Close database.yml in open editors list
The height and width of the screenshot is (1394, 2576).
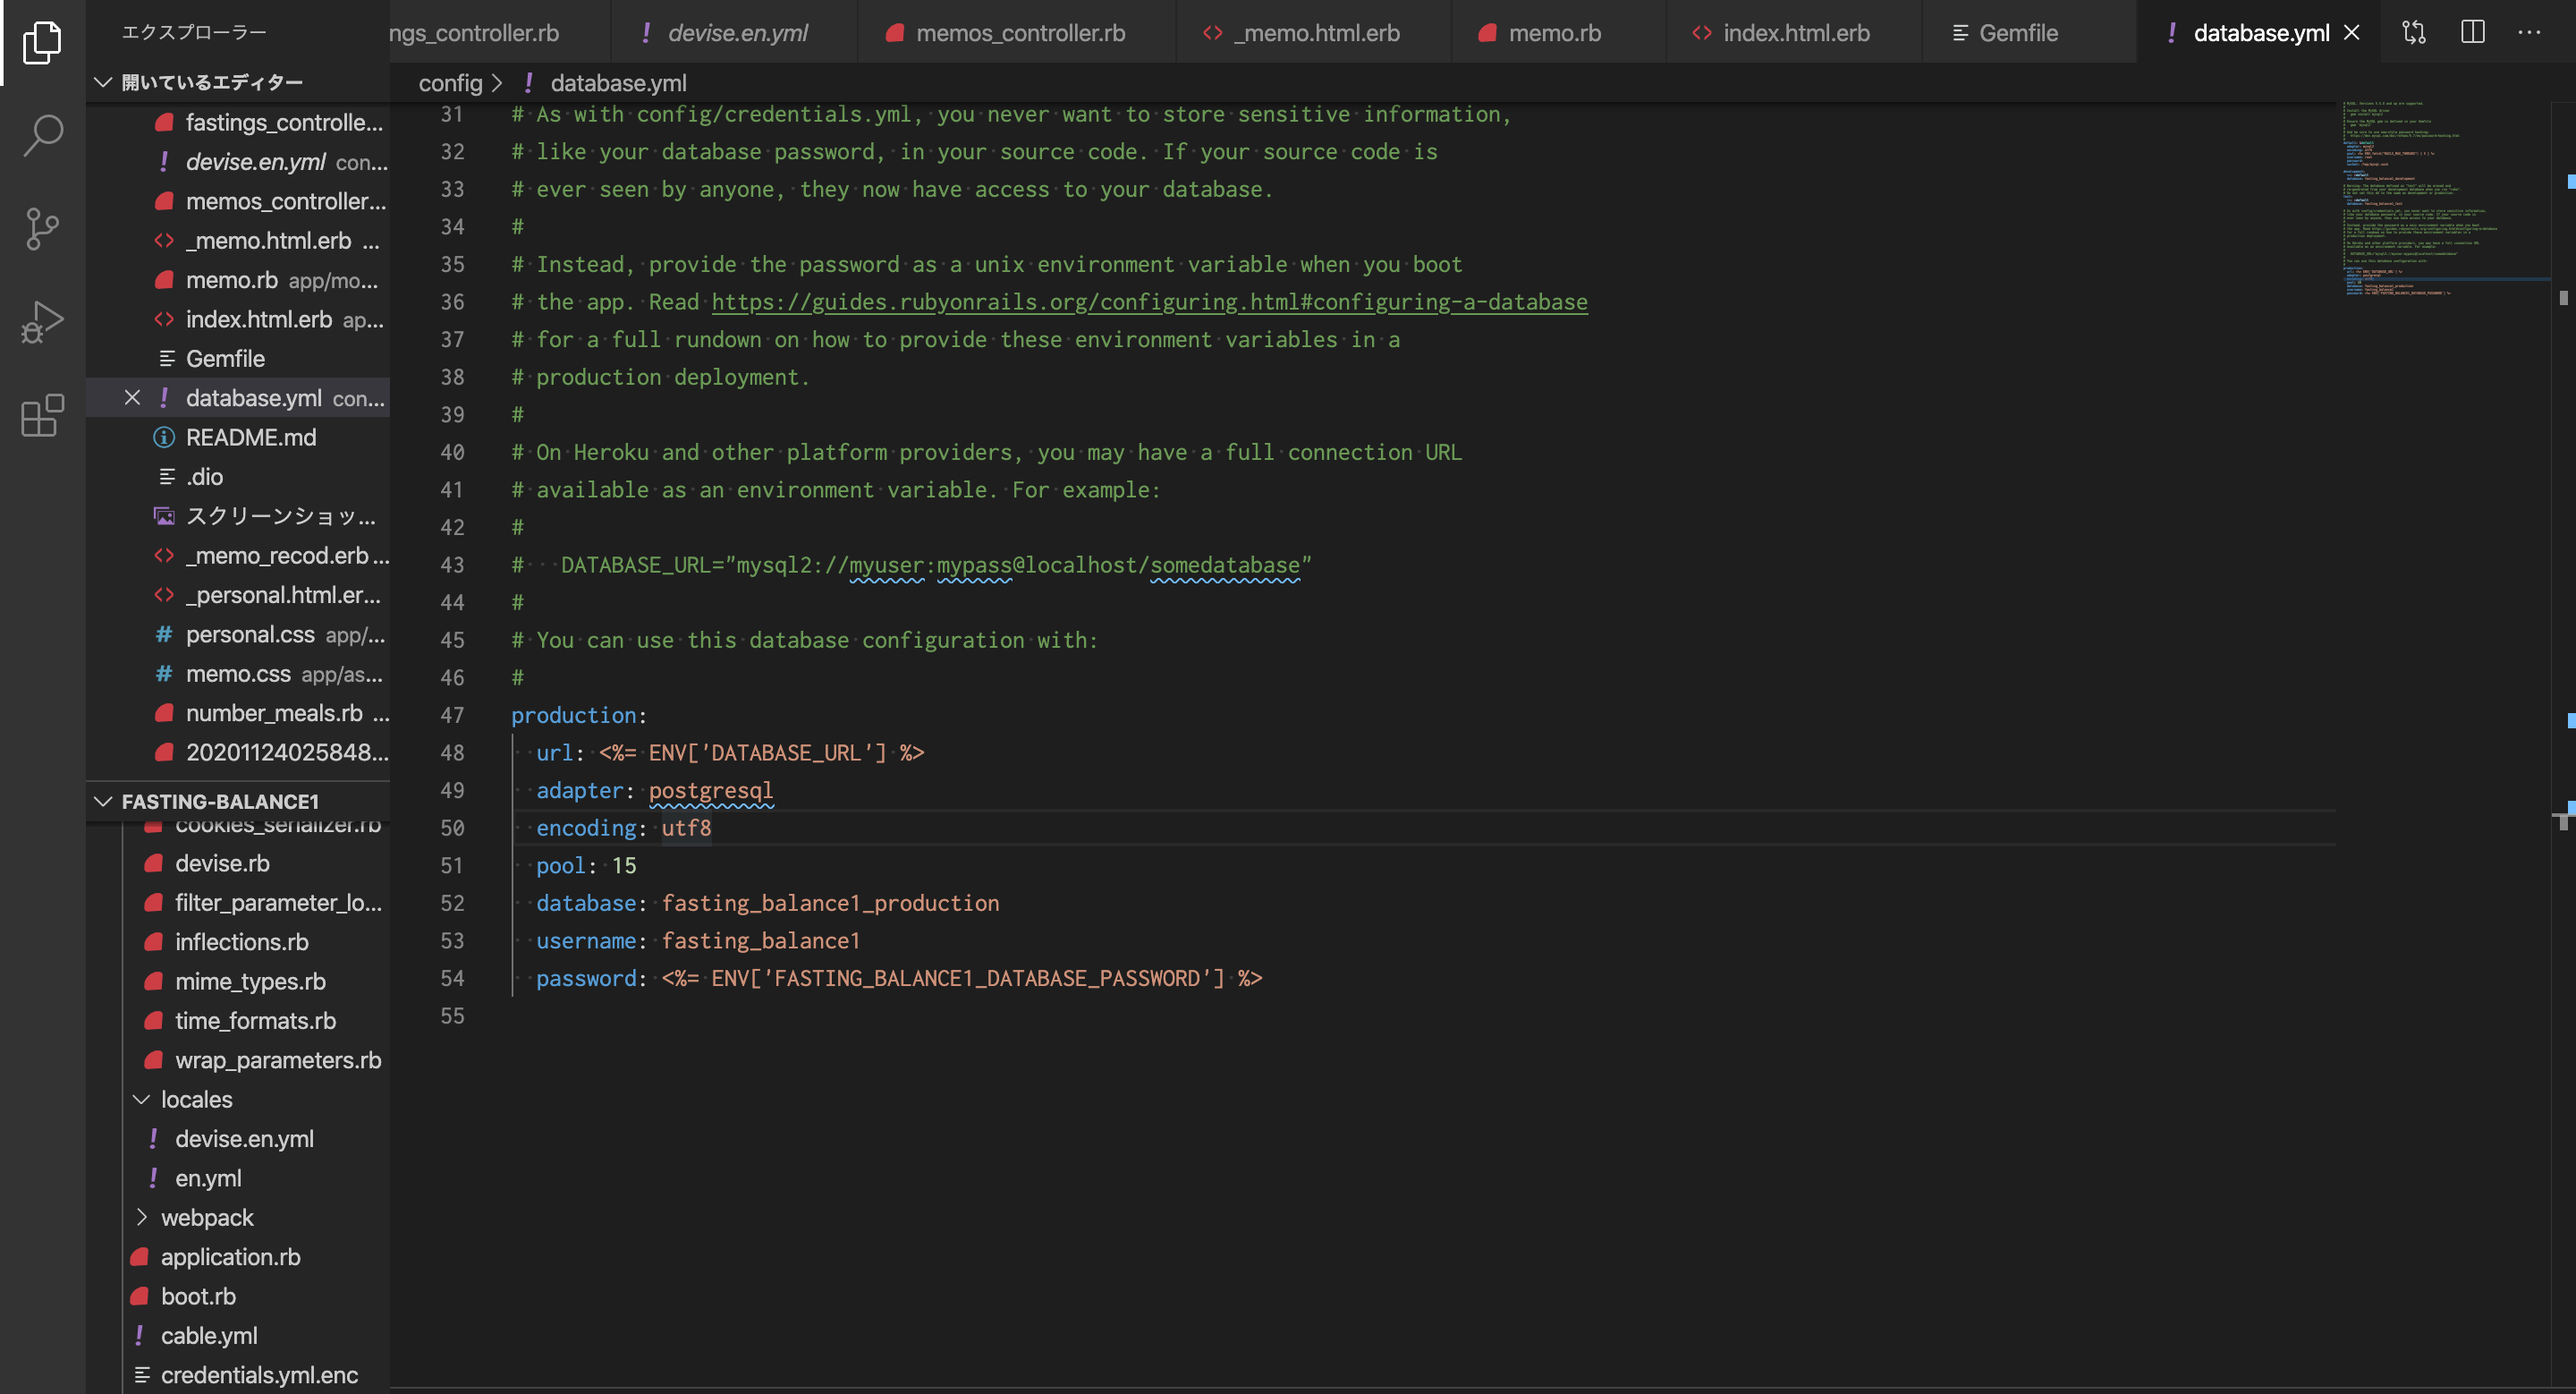tap(132, 398)
